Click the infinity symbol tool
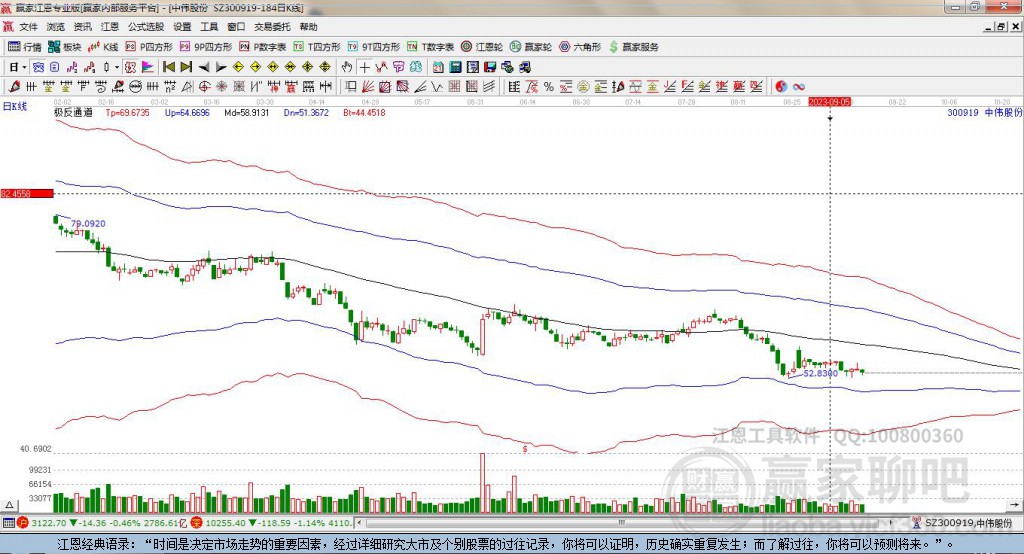The height and width of the screenshot is (554, 1024). (x=799, y=86)
